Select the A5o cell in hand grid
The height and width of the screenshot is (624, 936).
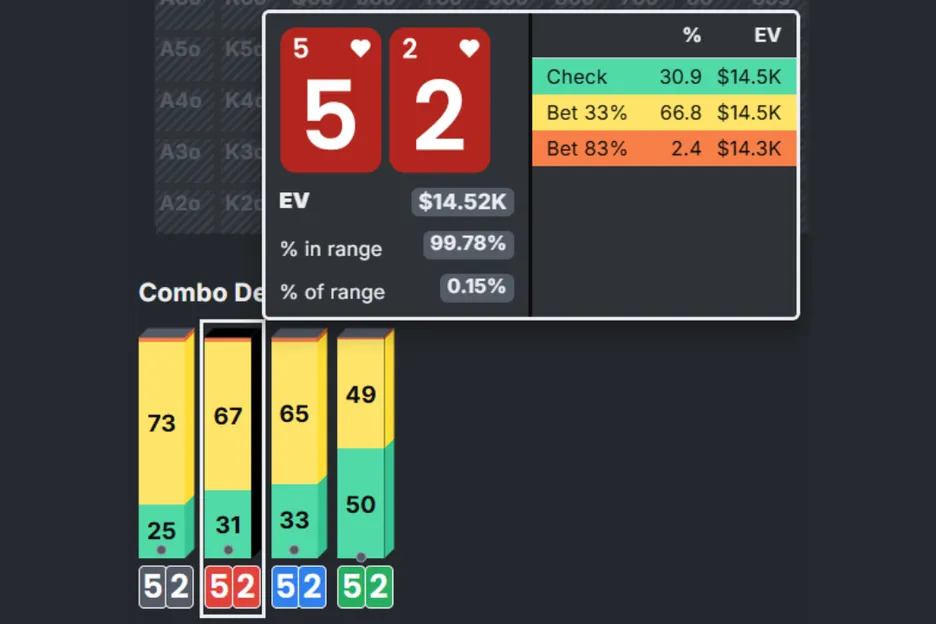point(180,48)
